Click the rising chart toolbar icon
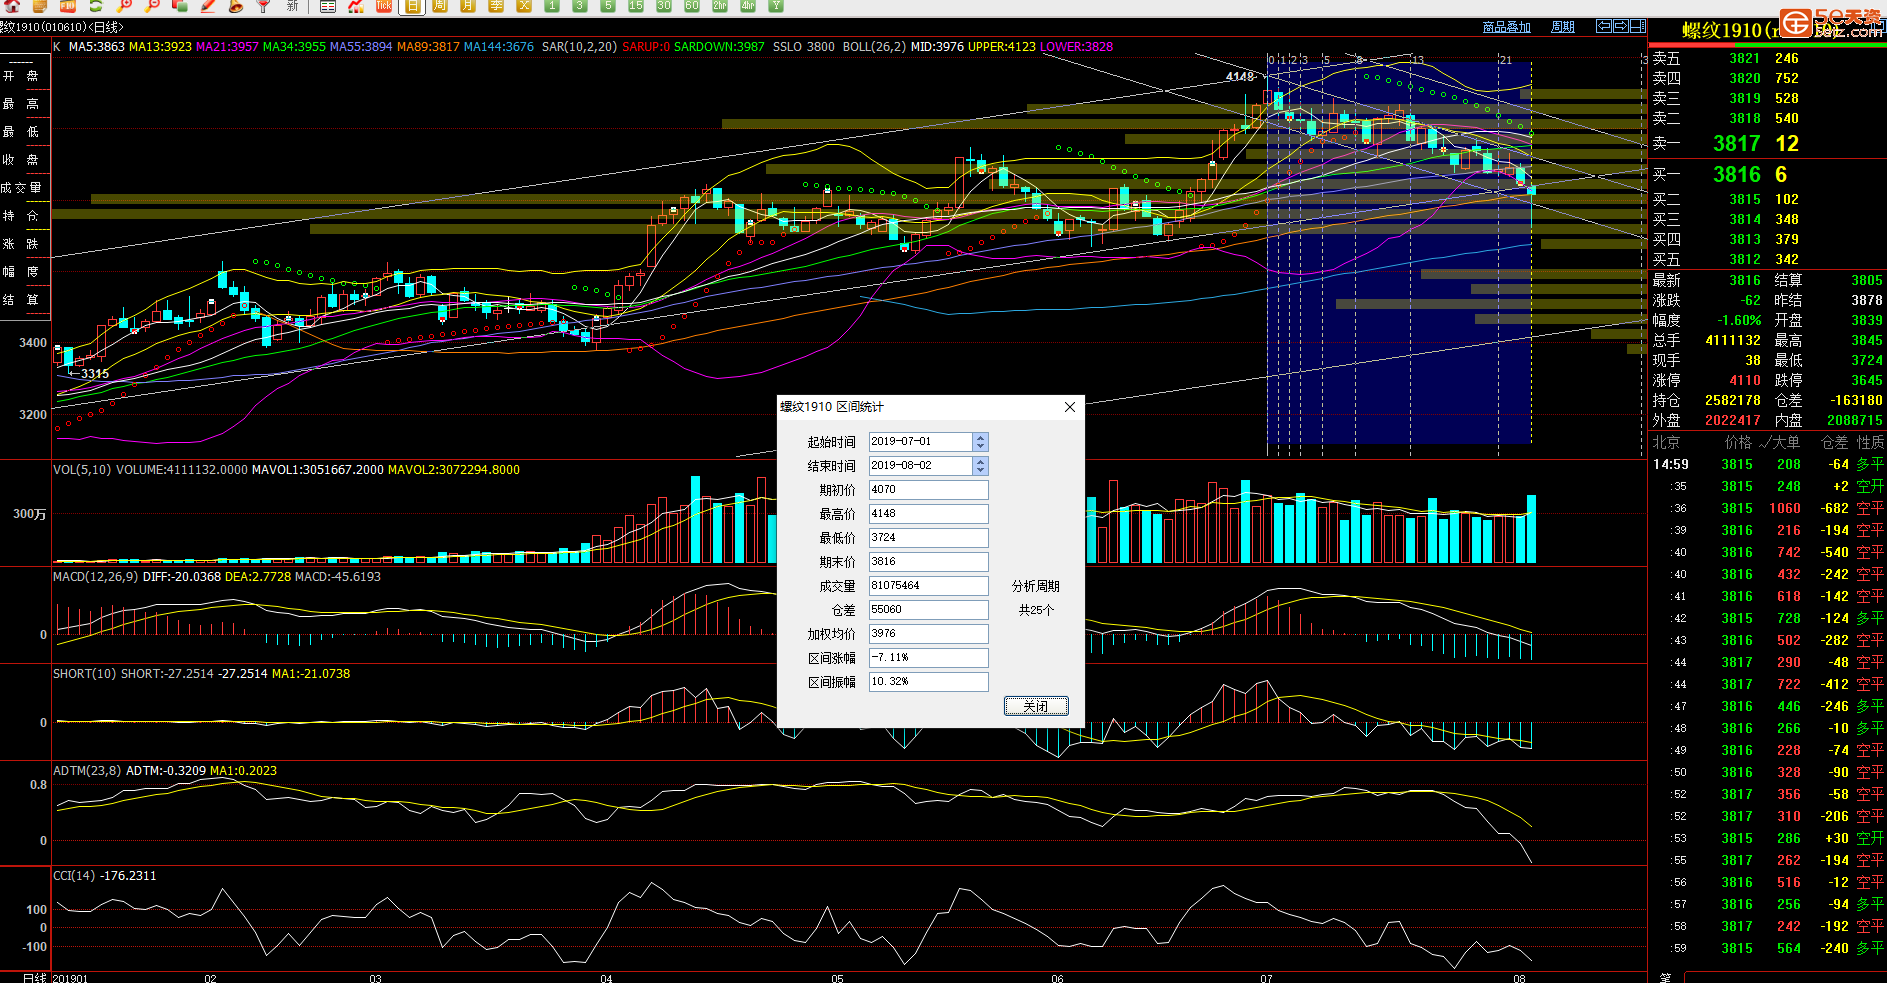The height and width of the screenshot is (983, 1887). tap(356, 5)
